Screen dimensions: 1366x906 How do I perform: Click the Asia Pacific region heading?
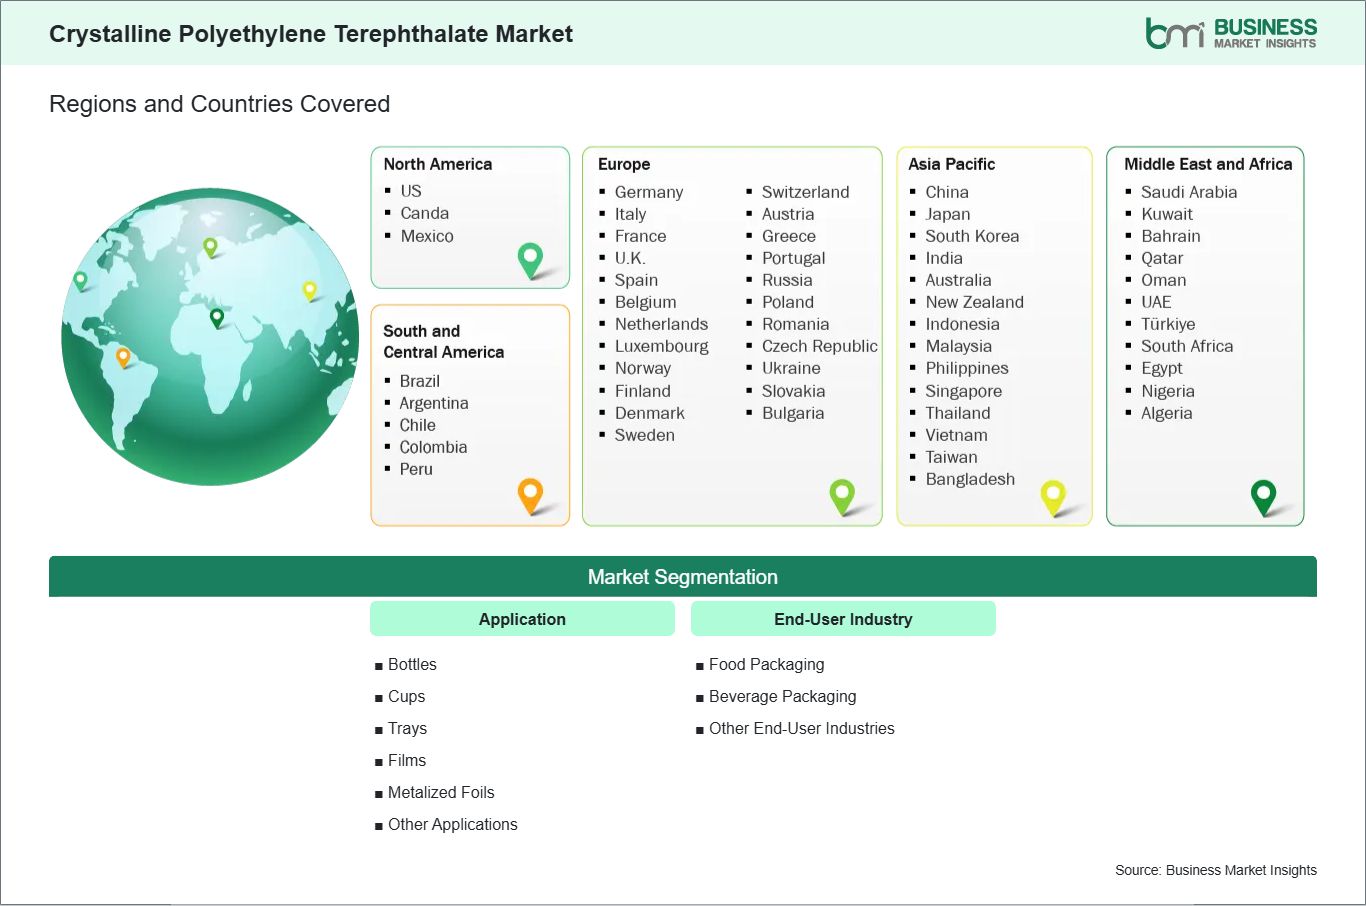point(951,164)
